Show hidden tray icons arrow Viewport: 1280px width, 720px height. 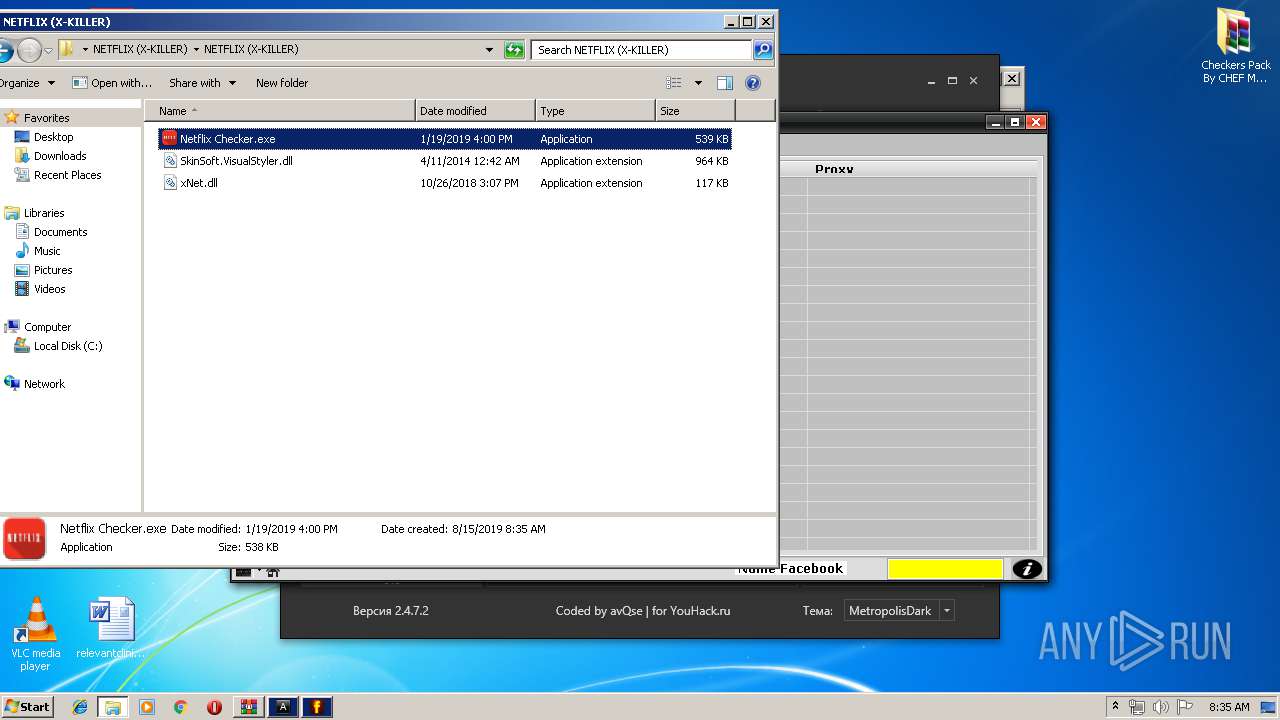[x=1115, y=707]
